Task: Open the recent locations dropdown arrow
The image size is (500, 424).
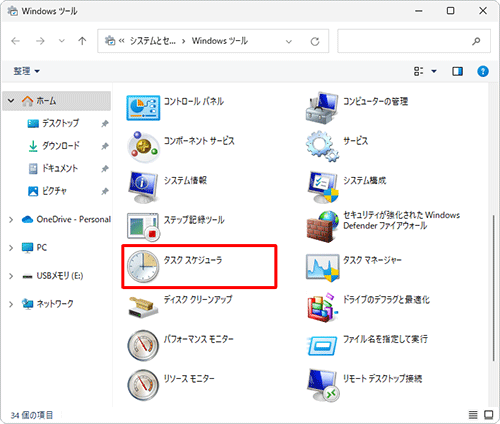Action: [x=62, y=41]
